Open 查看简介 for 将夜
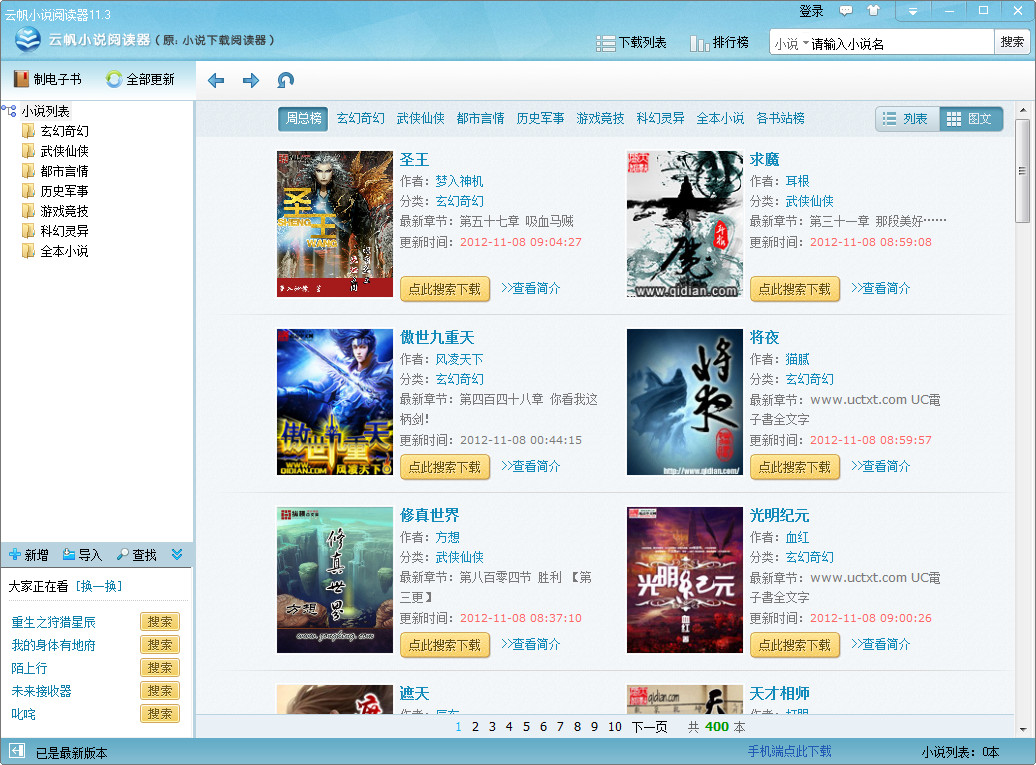 coord(881,466)
